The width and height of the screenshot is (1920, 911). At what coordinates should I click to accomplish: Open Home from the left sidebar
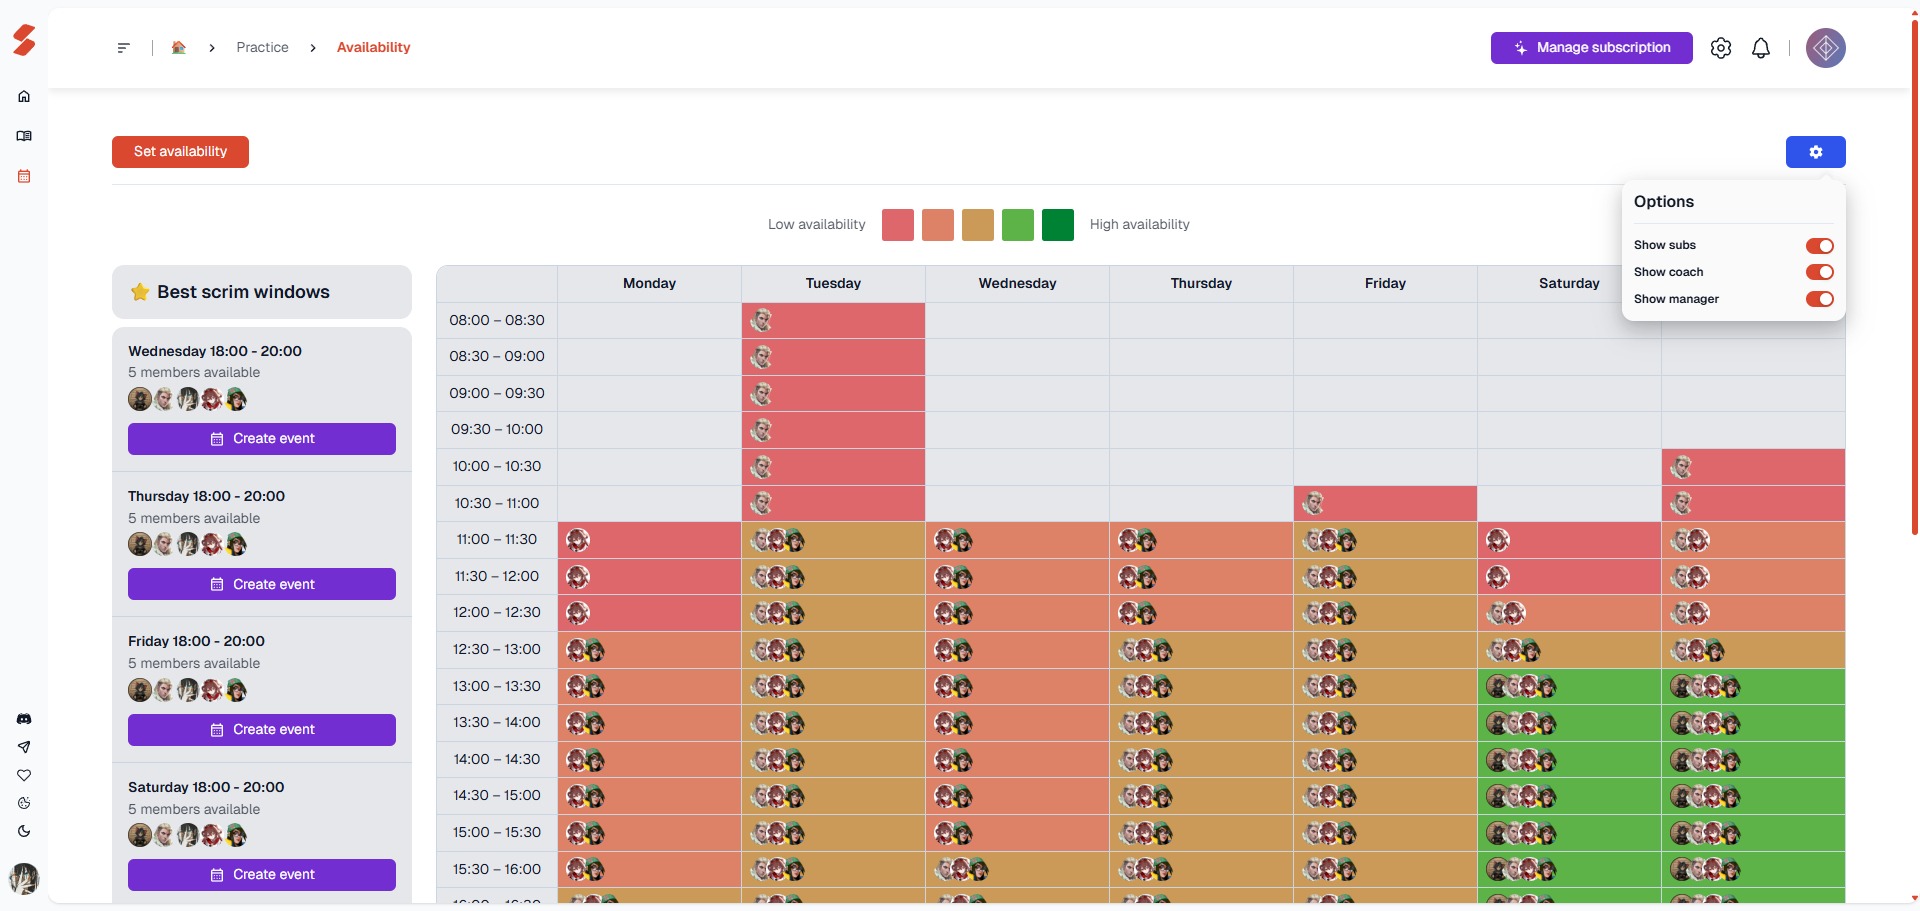tap(24, 97)
